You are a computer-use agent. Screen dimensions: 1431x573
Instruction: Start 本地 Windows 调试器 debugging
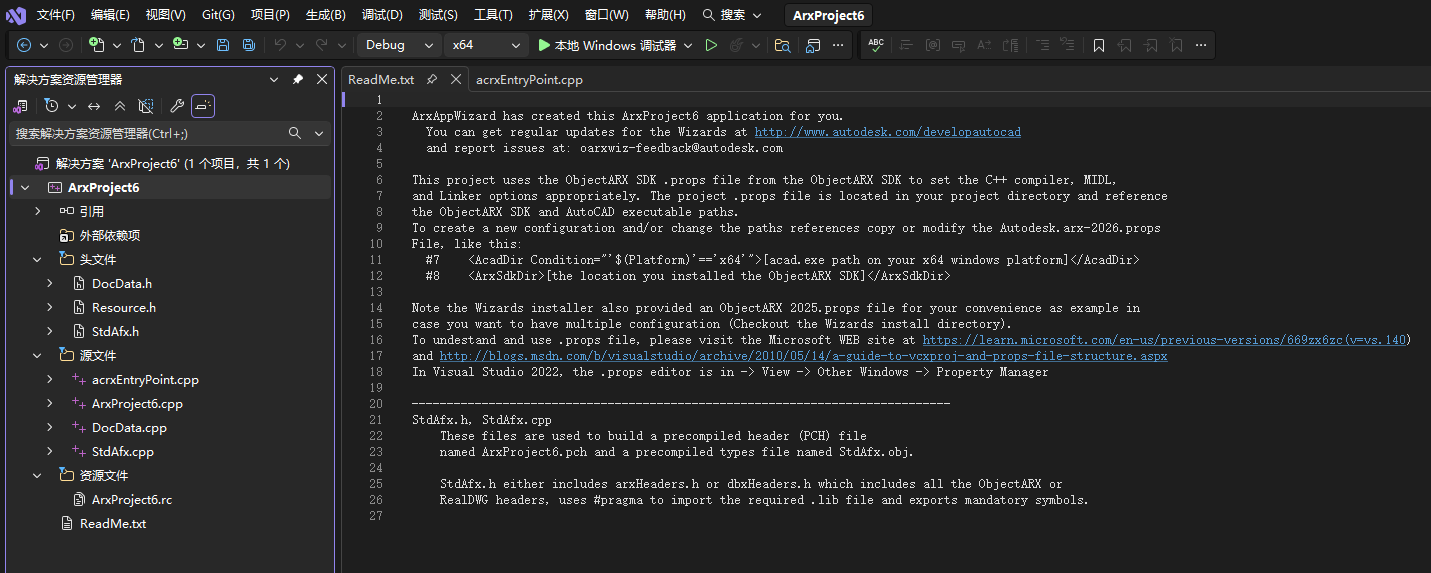coord(607,45)
